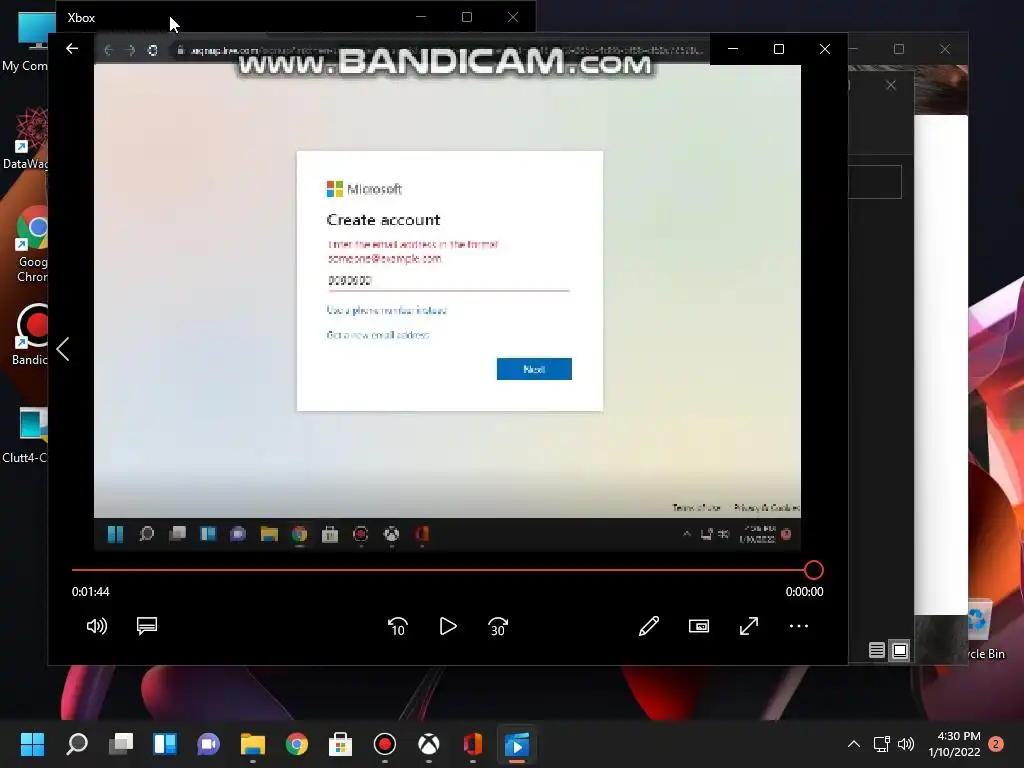Image resolution: width=1024 pixels, height=768 pixels.
Task: Open the tray volume control
Action: [906, 744]
